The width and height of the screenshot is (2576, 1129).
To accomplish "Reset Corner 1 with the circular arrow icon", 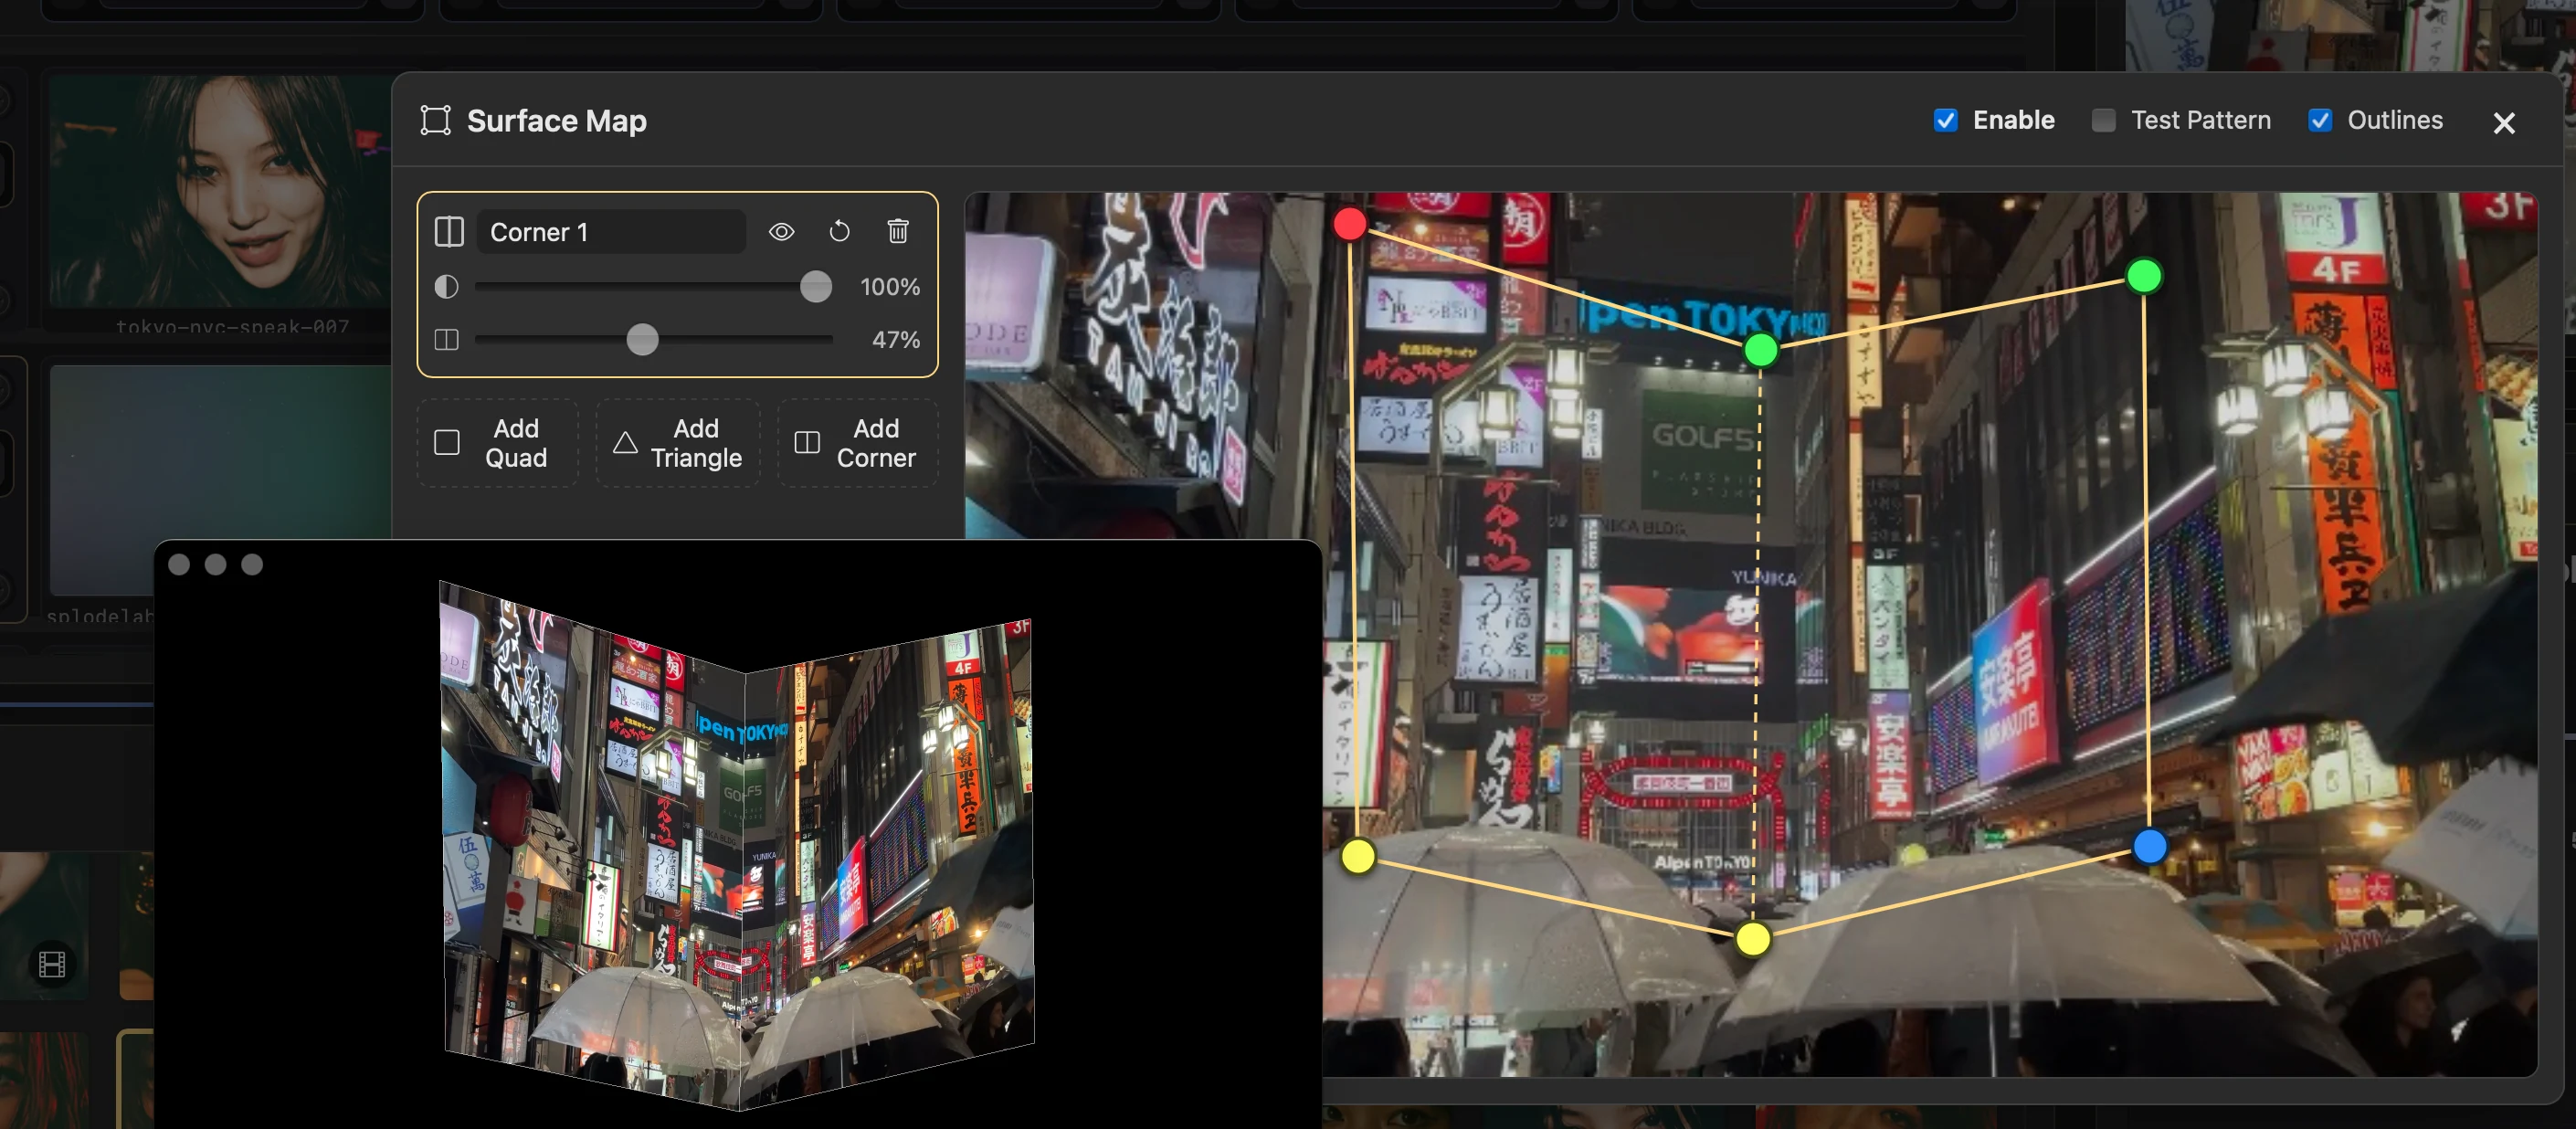I will pyautogui.click(x=839, y=232).
